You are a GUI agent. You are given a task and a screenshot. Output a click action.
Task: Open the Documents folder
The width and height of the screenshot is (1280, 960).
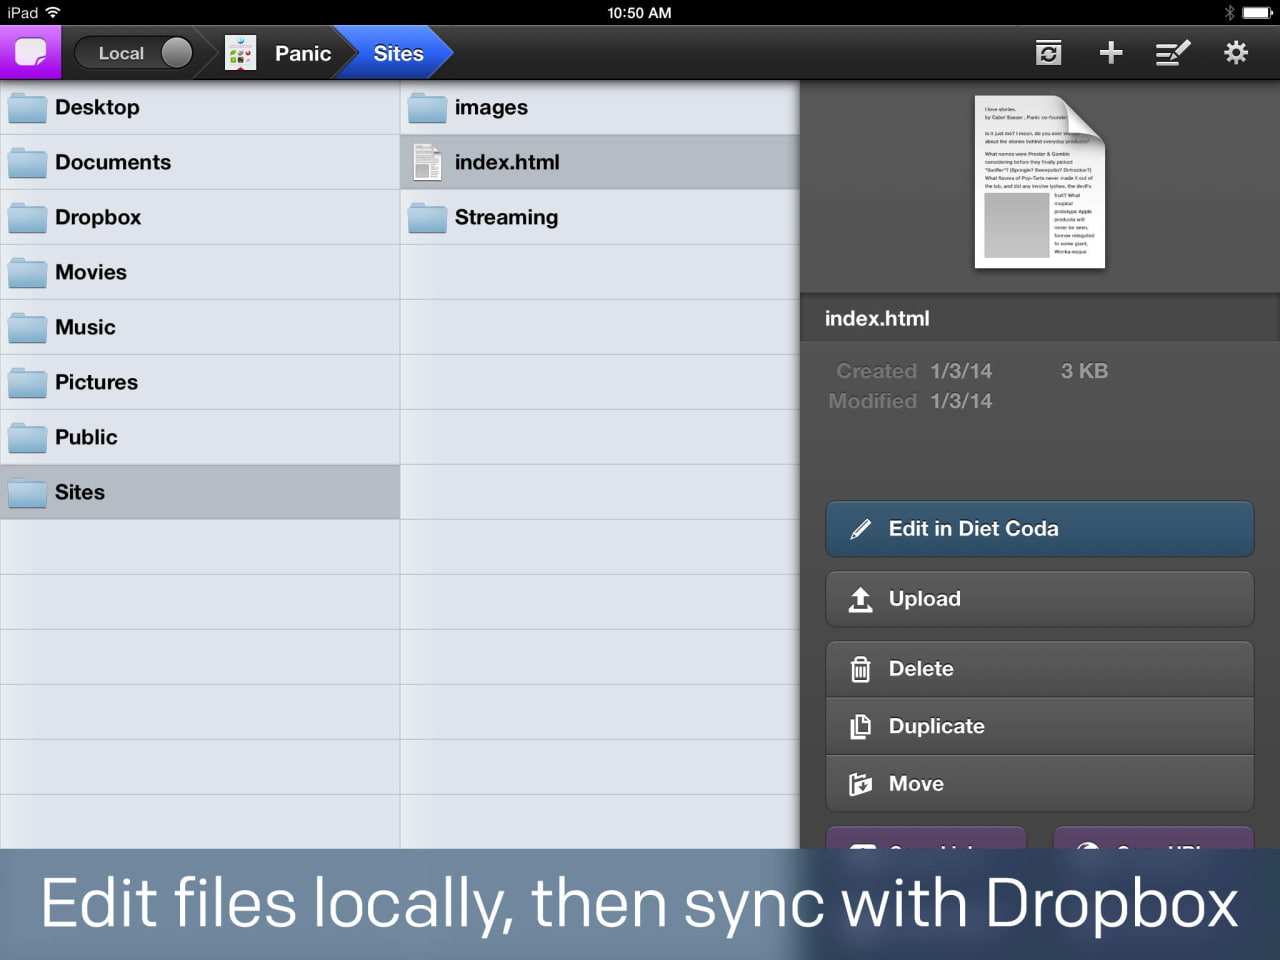112,162
